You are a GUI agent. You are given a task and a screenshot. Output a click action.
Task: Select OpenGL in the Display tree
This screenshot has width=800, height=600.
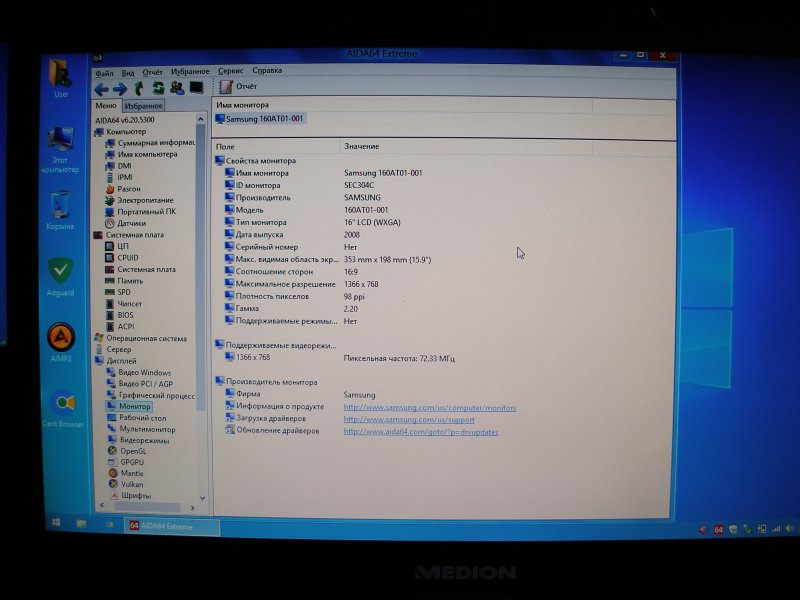[x=133, y=451]
